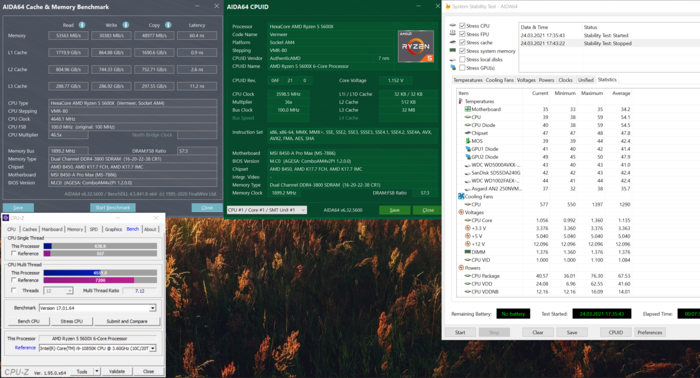Click the +12 V voltage icon
Viewport: 700px width, 378px height.
(x=467, y=244)
